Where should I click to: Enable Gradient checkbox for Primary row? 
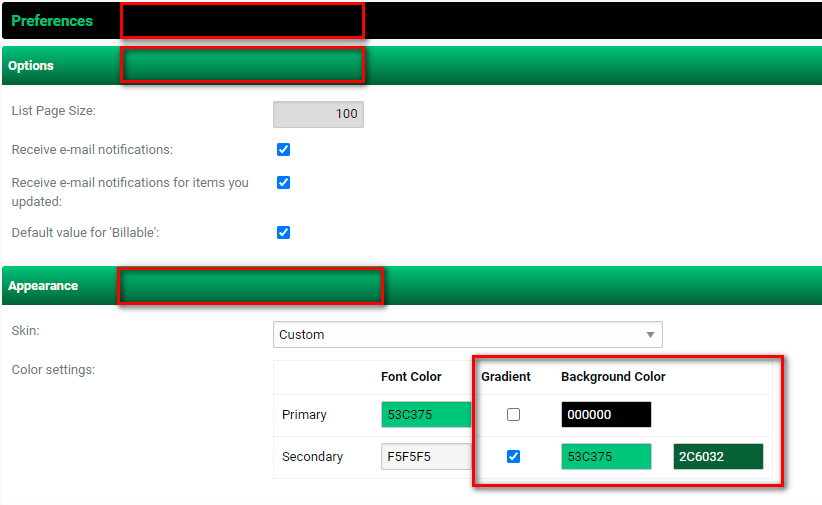pos(514,415)
